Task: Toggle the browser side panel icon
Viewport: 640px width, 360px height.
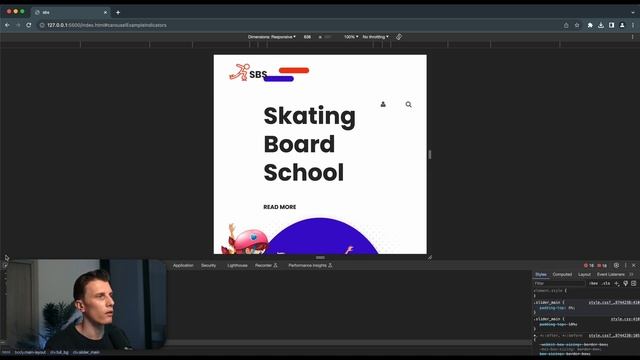Action: click(x=611, y=25)
